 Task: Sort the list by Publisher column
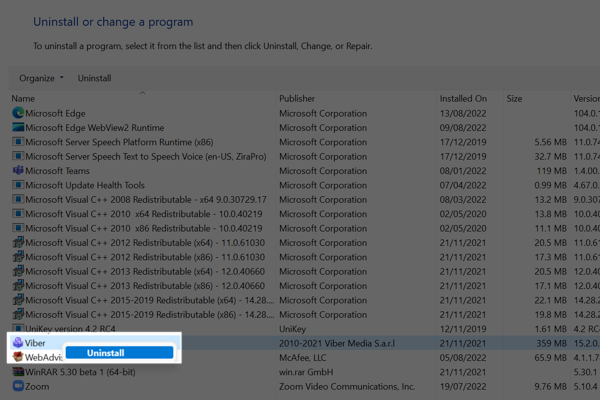pos(297,98)
